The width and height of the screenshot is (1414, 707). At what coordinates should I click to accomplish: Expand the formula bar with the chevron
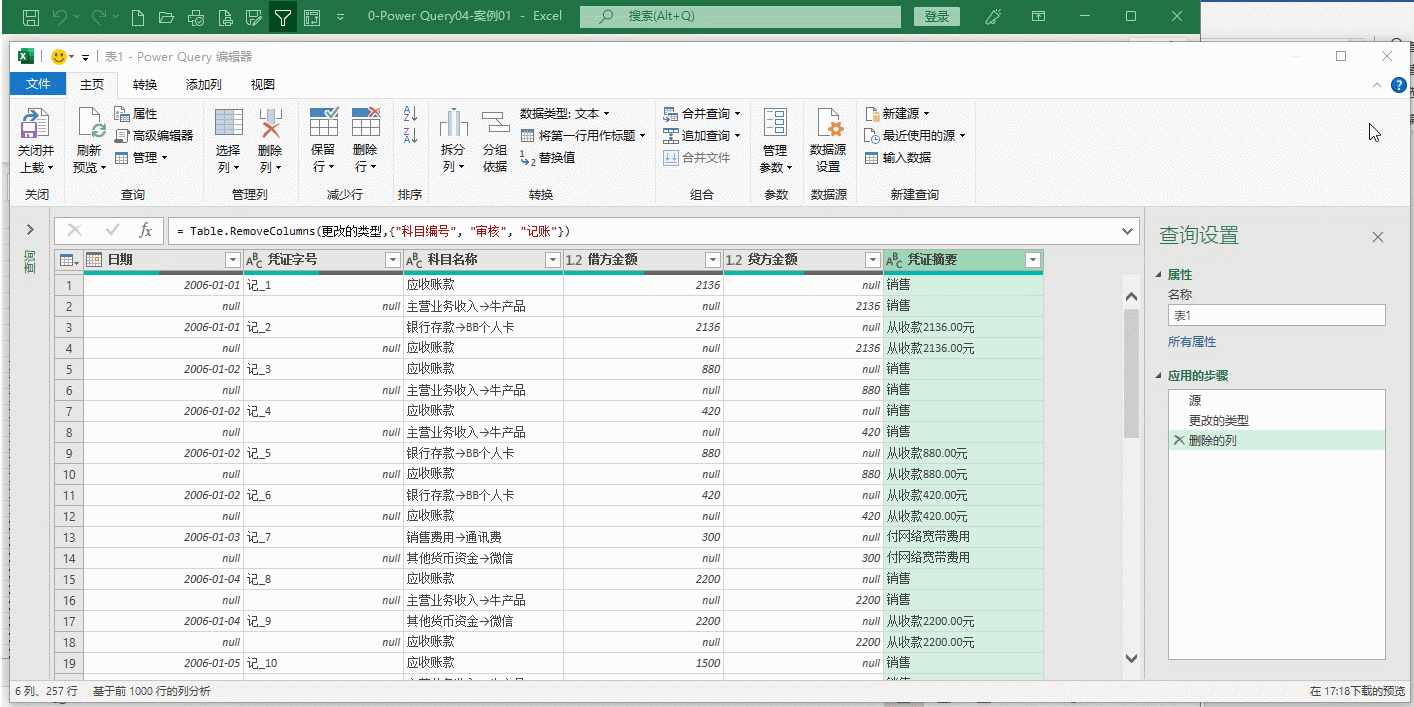click(x=1129, y=231)
